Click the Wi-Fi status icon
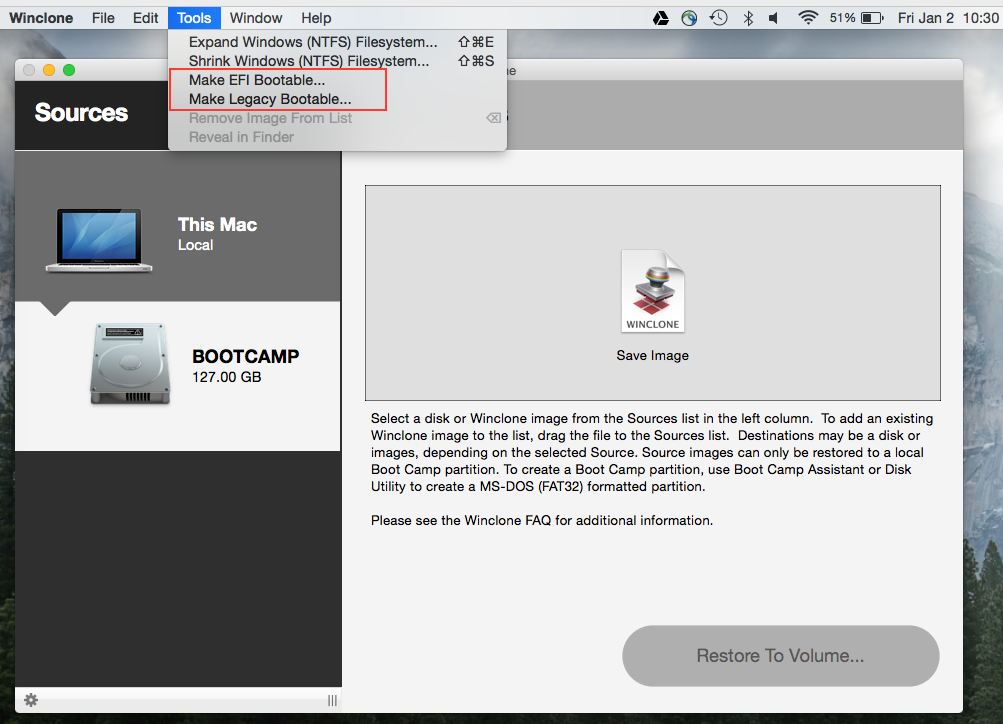 808,18
